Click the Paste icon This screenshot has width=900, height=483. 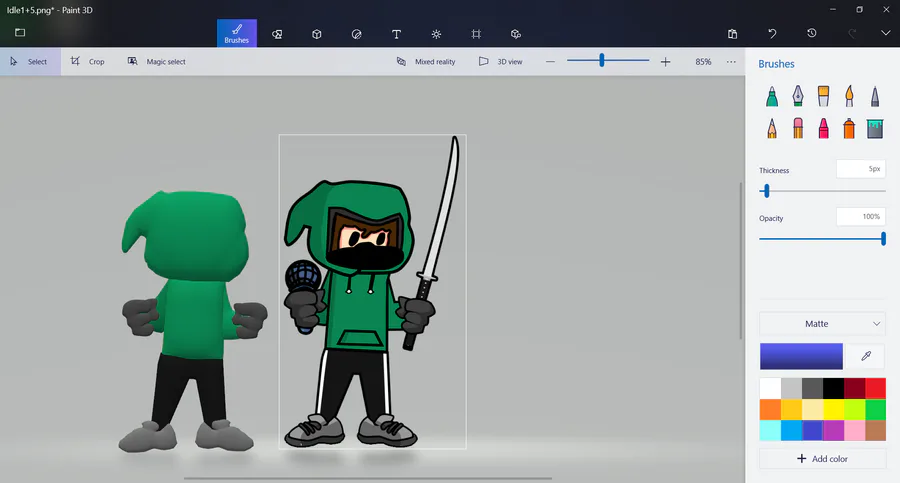click(732, 34)
